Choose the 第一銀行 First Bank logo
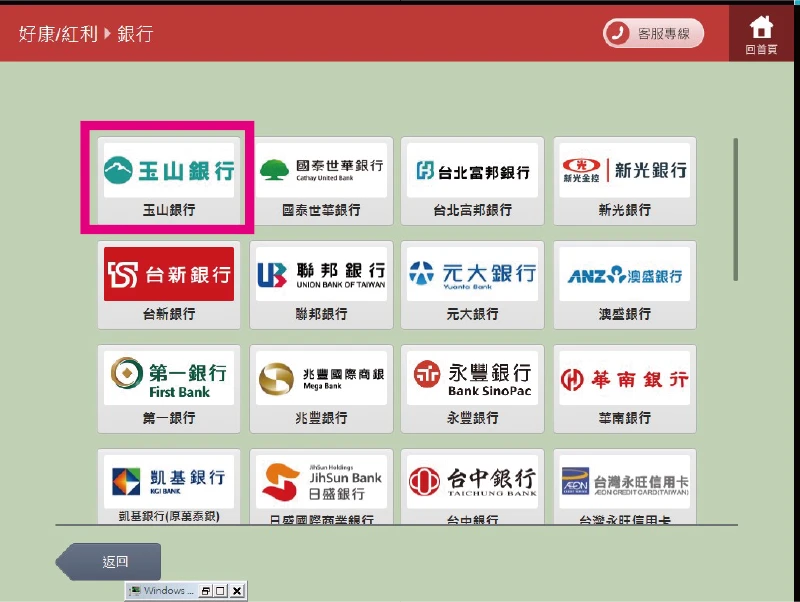 click(169, 378)
